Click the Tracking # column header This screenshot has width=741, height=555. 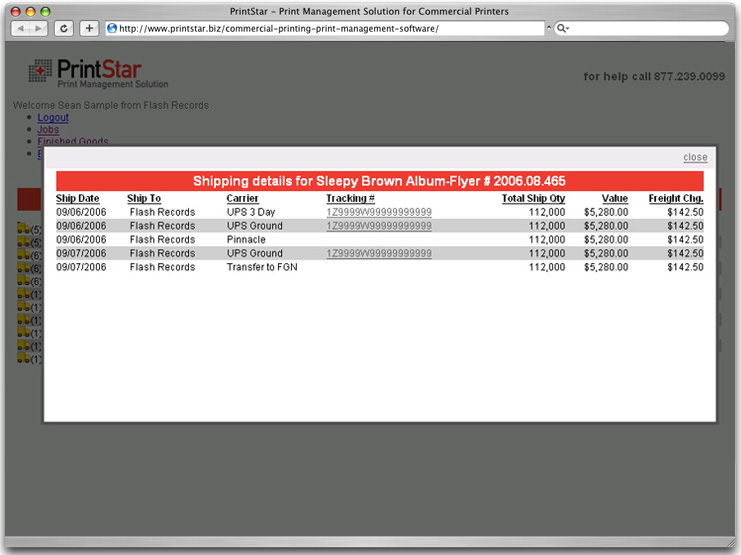pyautogui.click(x=350, y=199)
